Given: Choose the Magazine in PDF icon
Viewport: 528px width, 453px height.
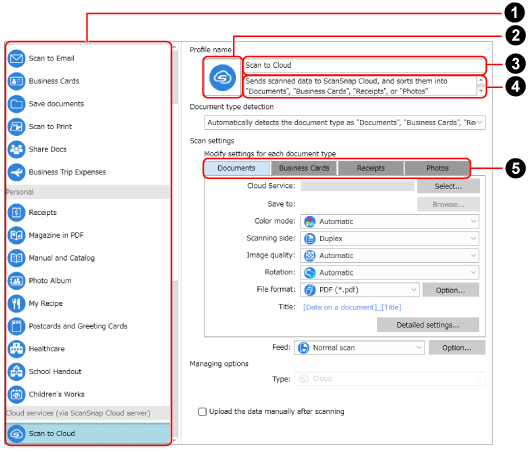Looking at the screenshot, I should [x=16, y=235].
